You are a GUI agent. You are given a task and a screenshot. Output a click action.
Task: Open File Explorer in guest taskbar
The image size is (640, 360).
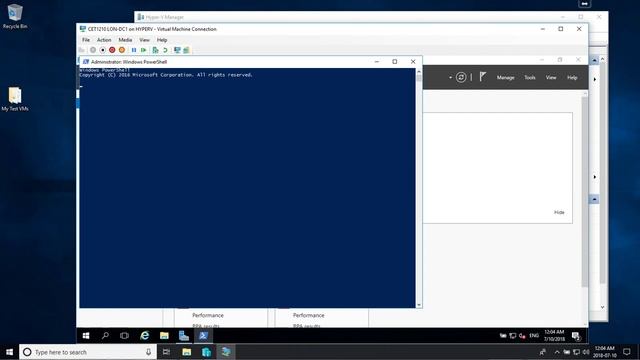(164, 336)
